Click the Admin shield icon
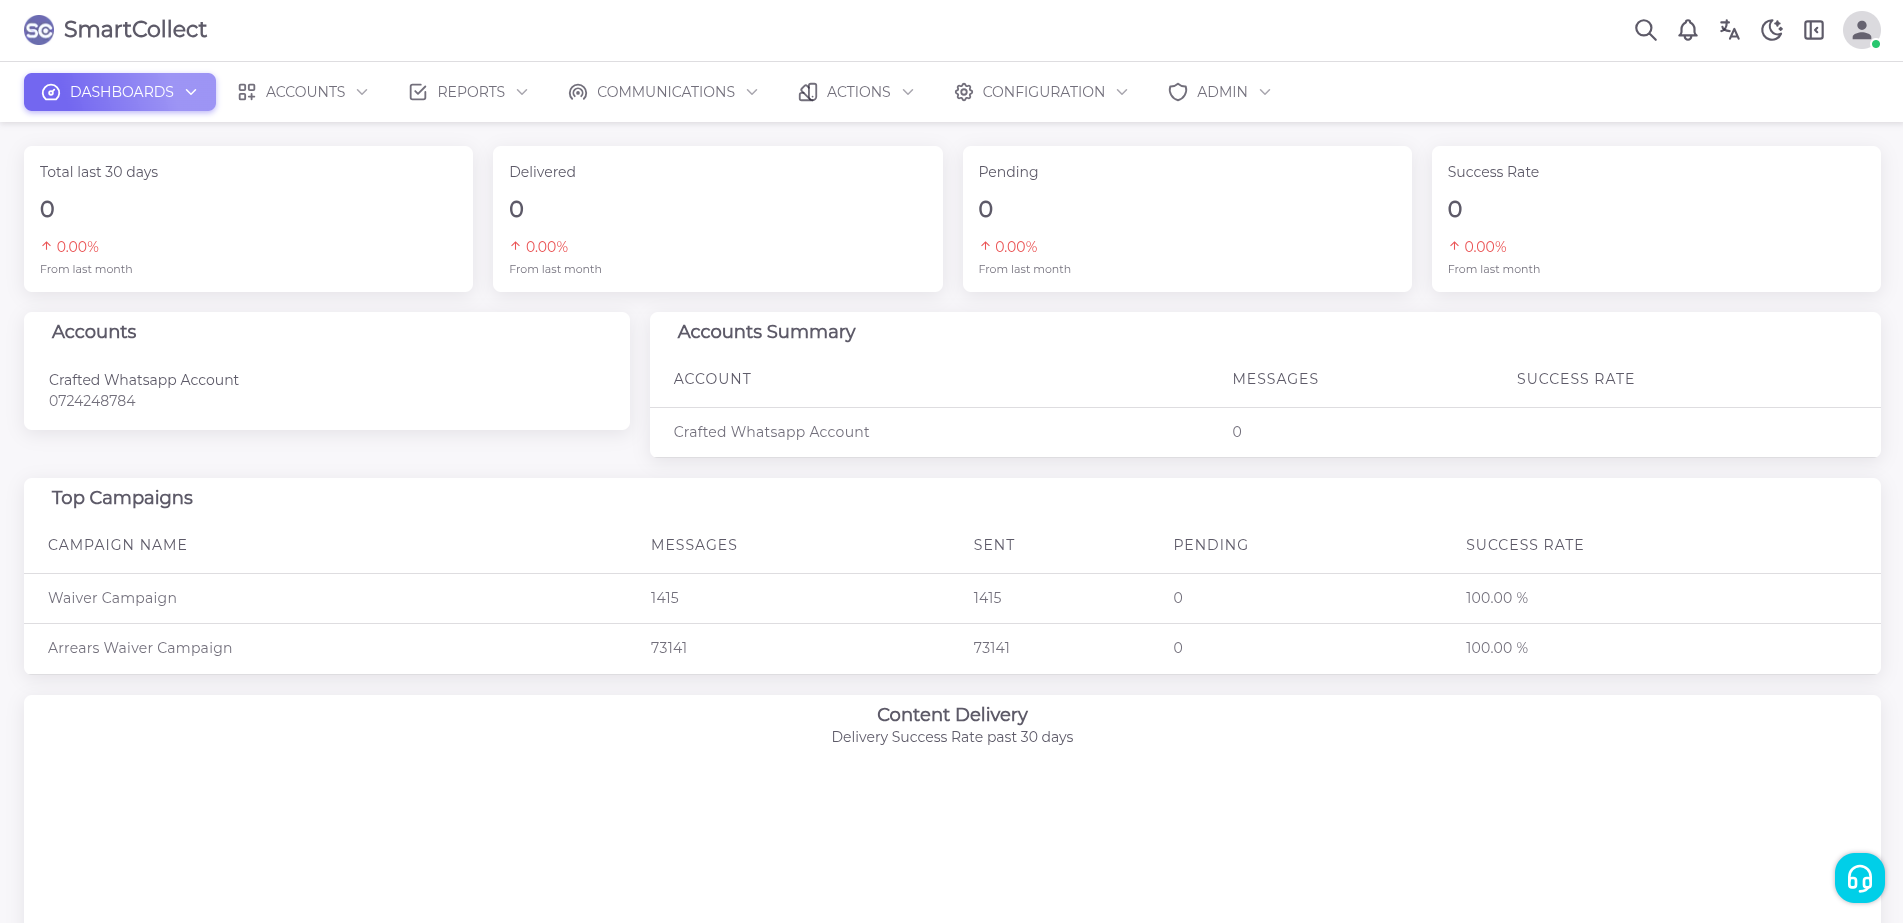Screen dimensions: 1903x923 click(1178, 92)
